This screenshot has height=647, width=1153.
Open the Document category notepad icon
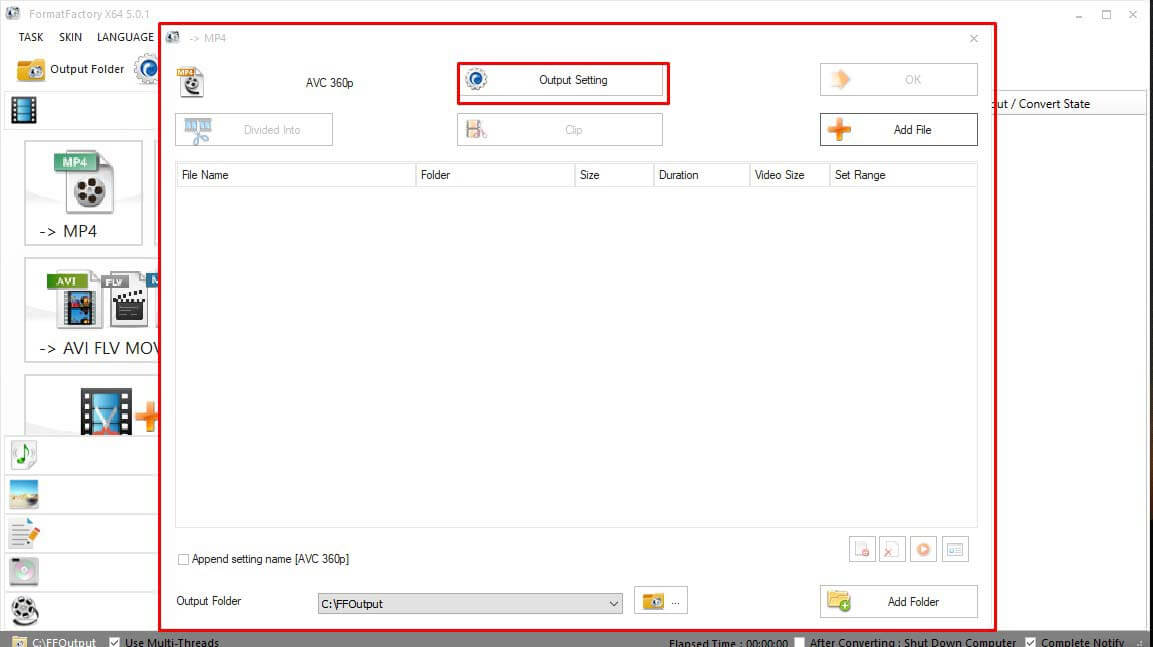click(24, 533)
